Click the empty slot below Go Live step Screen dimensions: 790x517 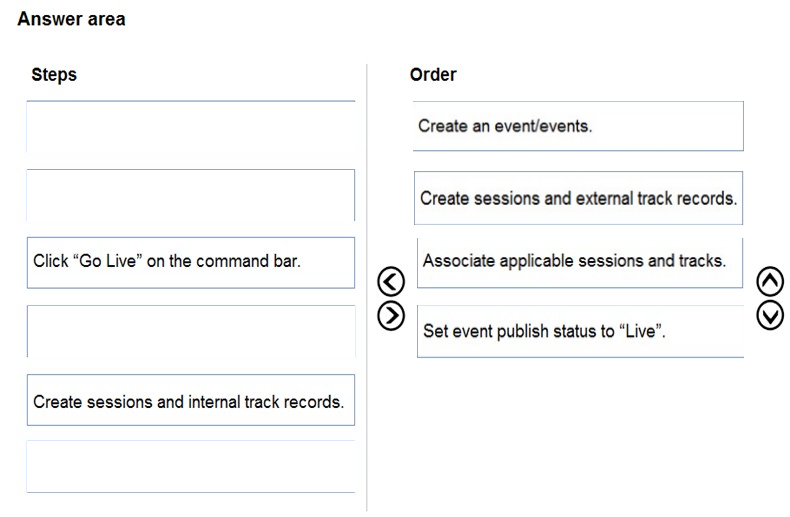pyautogui.click(x=191, y=331)
